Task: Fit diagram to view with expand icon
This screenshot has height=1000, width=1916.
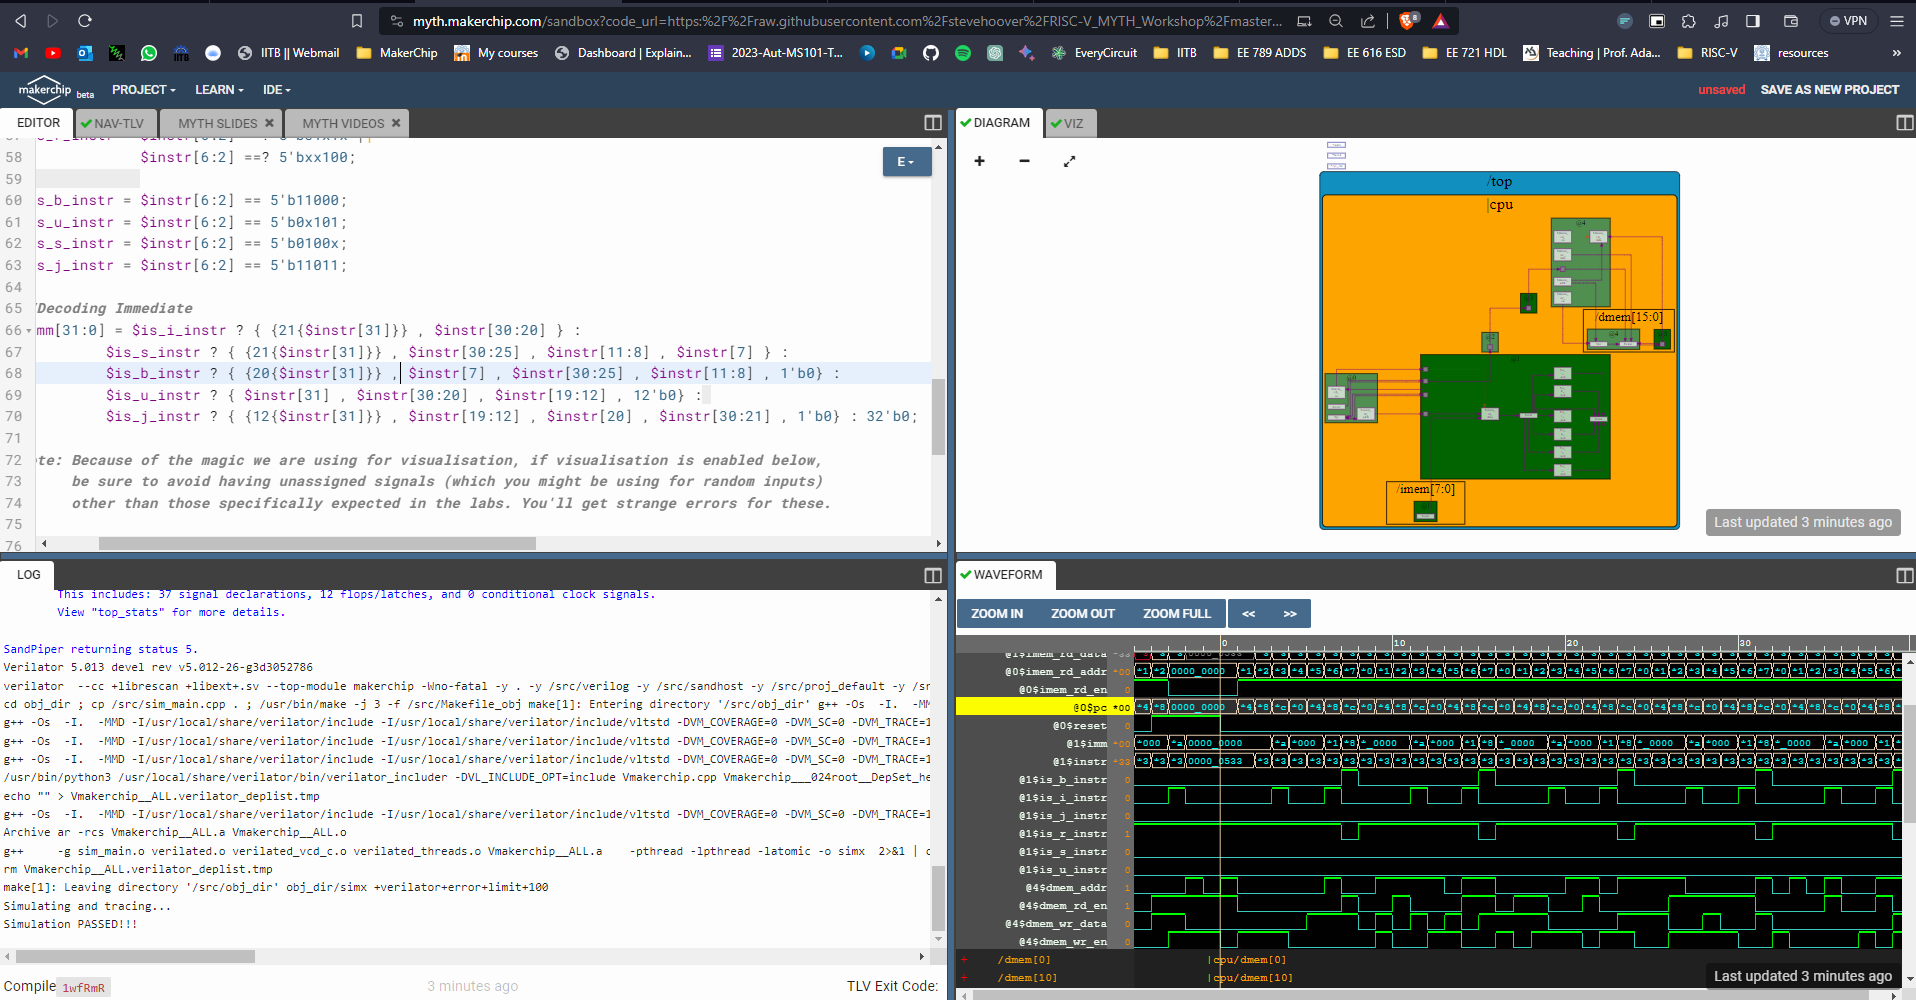Action: pos(1069,161)
